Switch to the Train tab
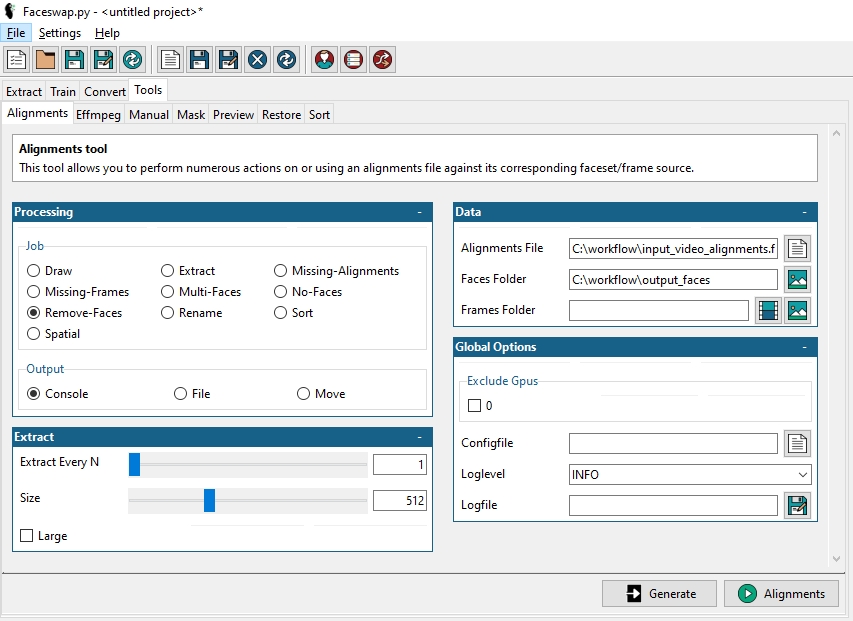853x621 pixels. click(63, 91)
